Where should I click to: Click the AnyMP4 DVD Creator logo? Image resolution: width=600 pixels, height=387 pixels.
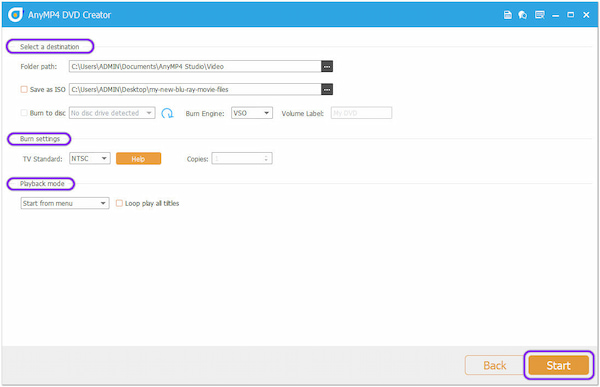click(x=15, y=15)
